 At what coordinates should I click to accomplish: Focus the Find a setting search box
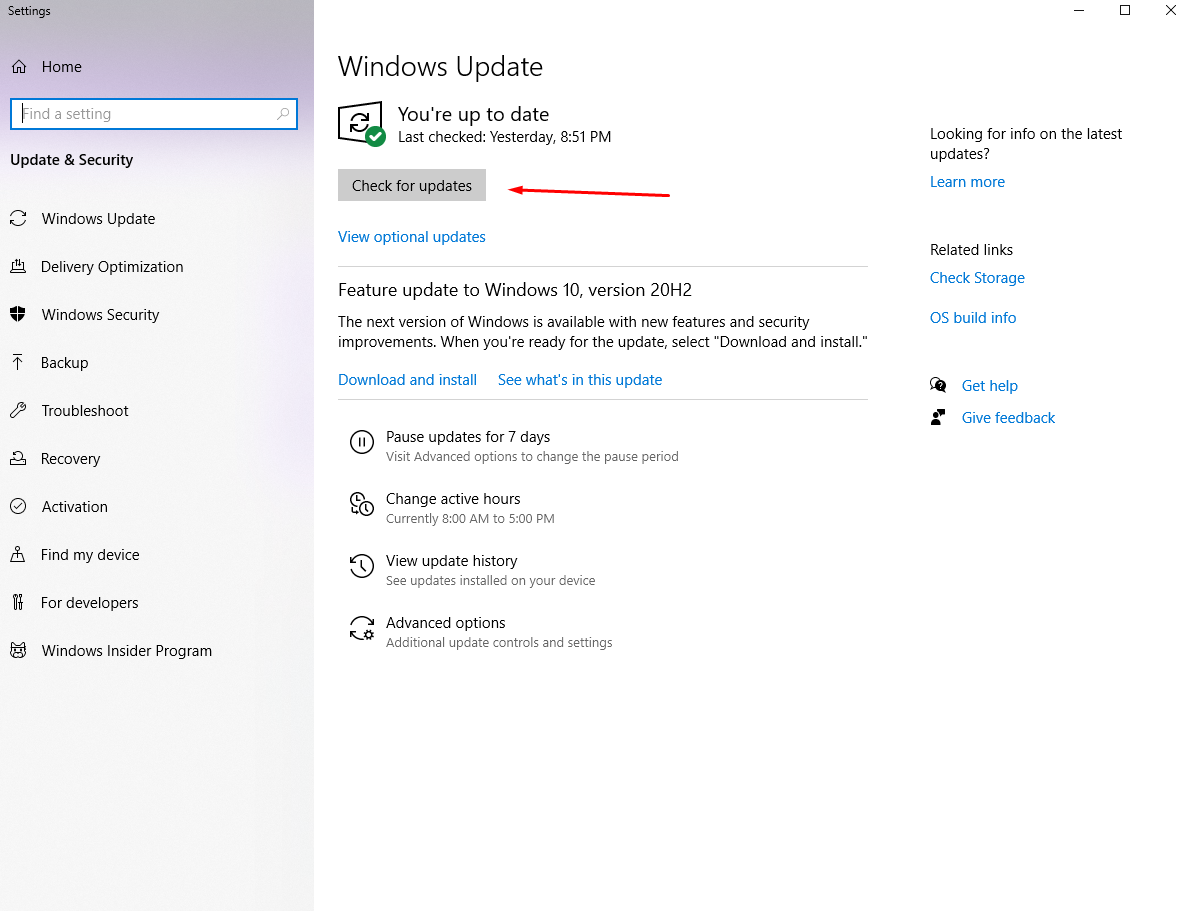coord(154,114)
